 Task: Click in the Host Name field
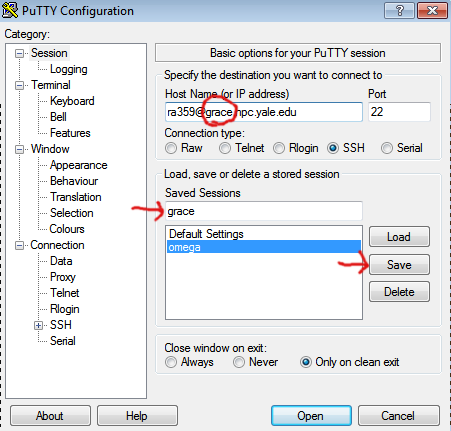[264, 112]
